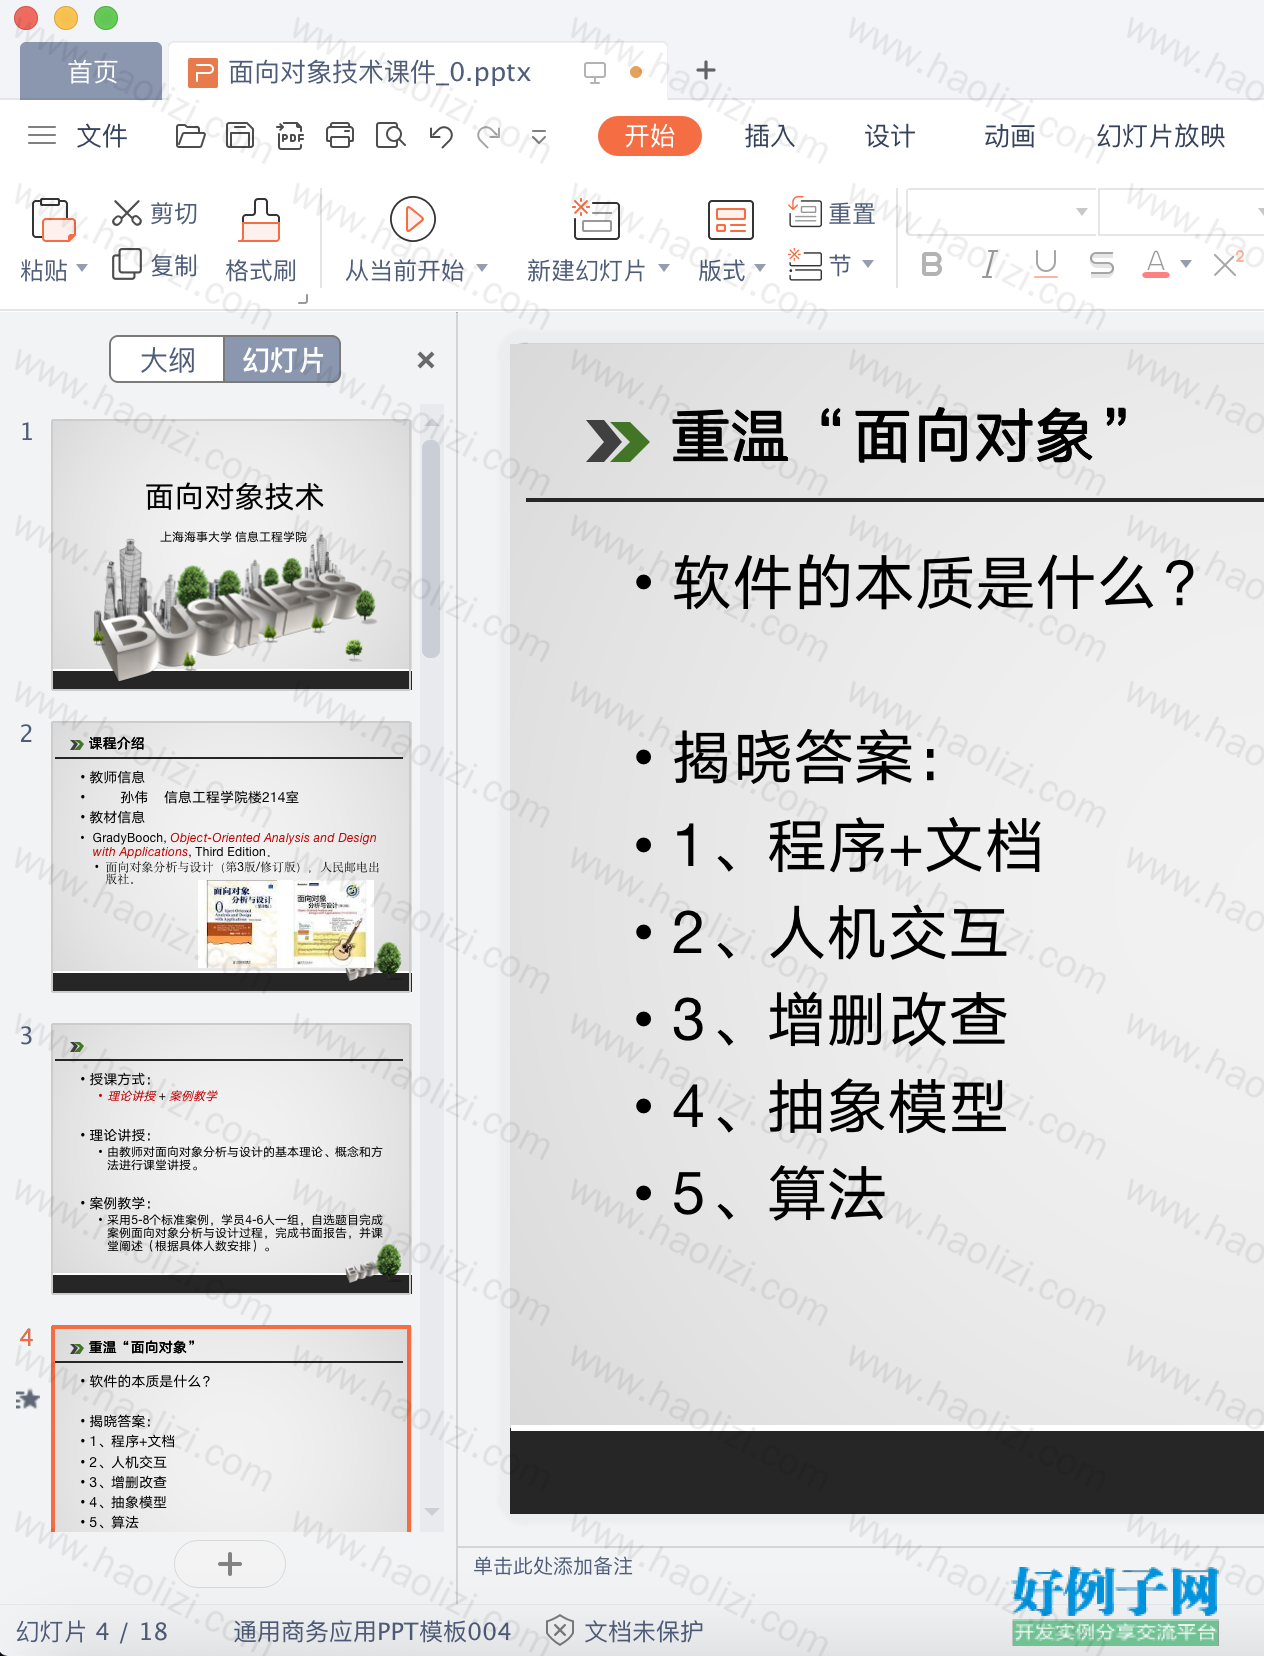This screenshot has height=1656, width=1264.
Task: Select slide 3 thumbnail 授课方式
Action: (x=232, y=1159)
